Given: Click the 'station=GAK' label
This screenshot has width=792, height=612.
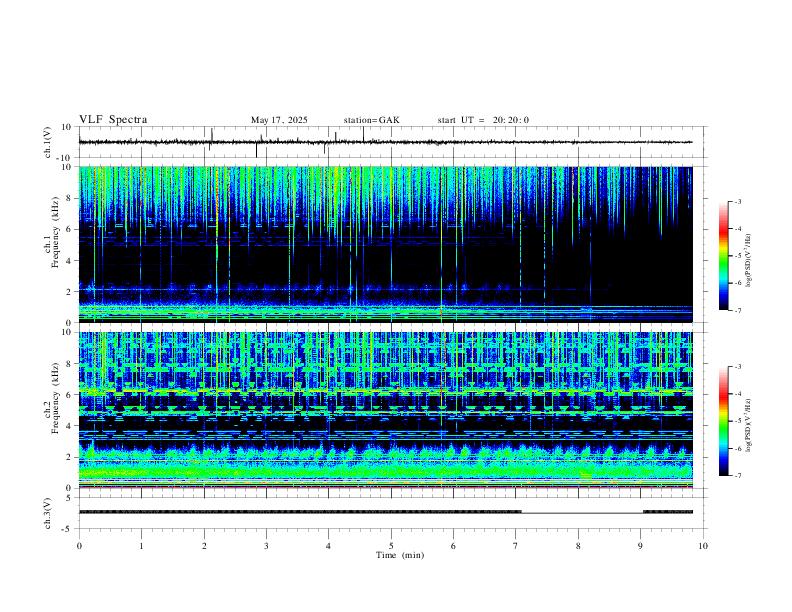Looking at the screenshot, I should [371, 120].
